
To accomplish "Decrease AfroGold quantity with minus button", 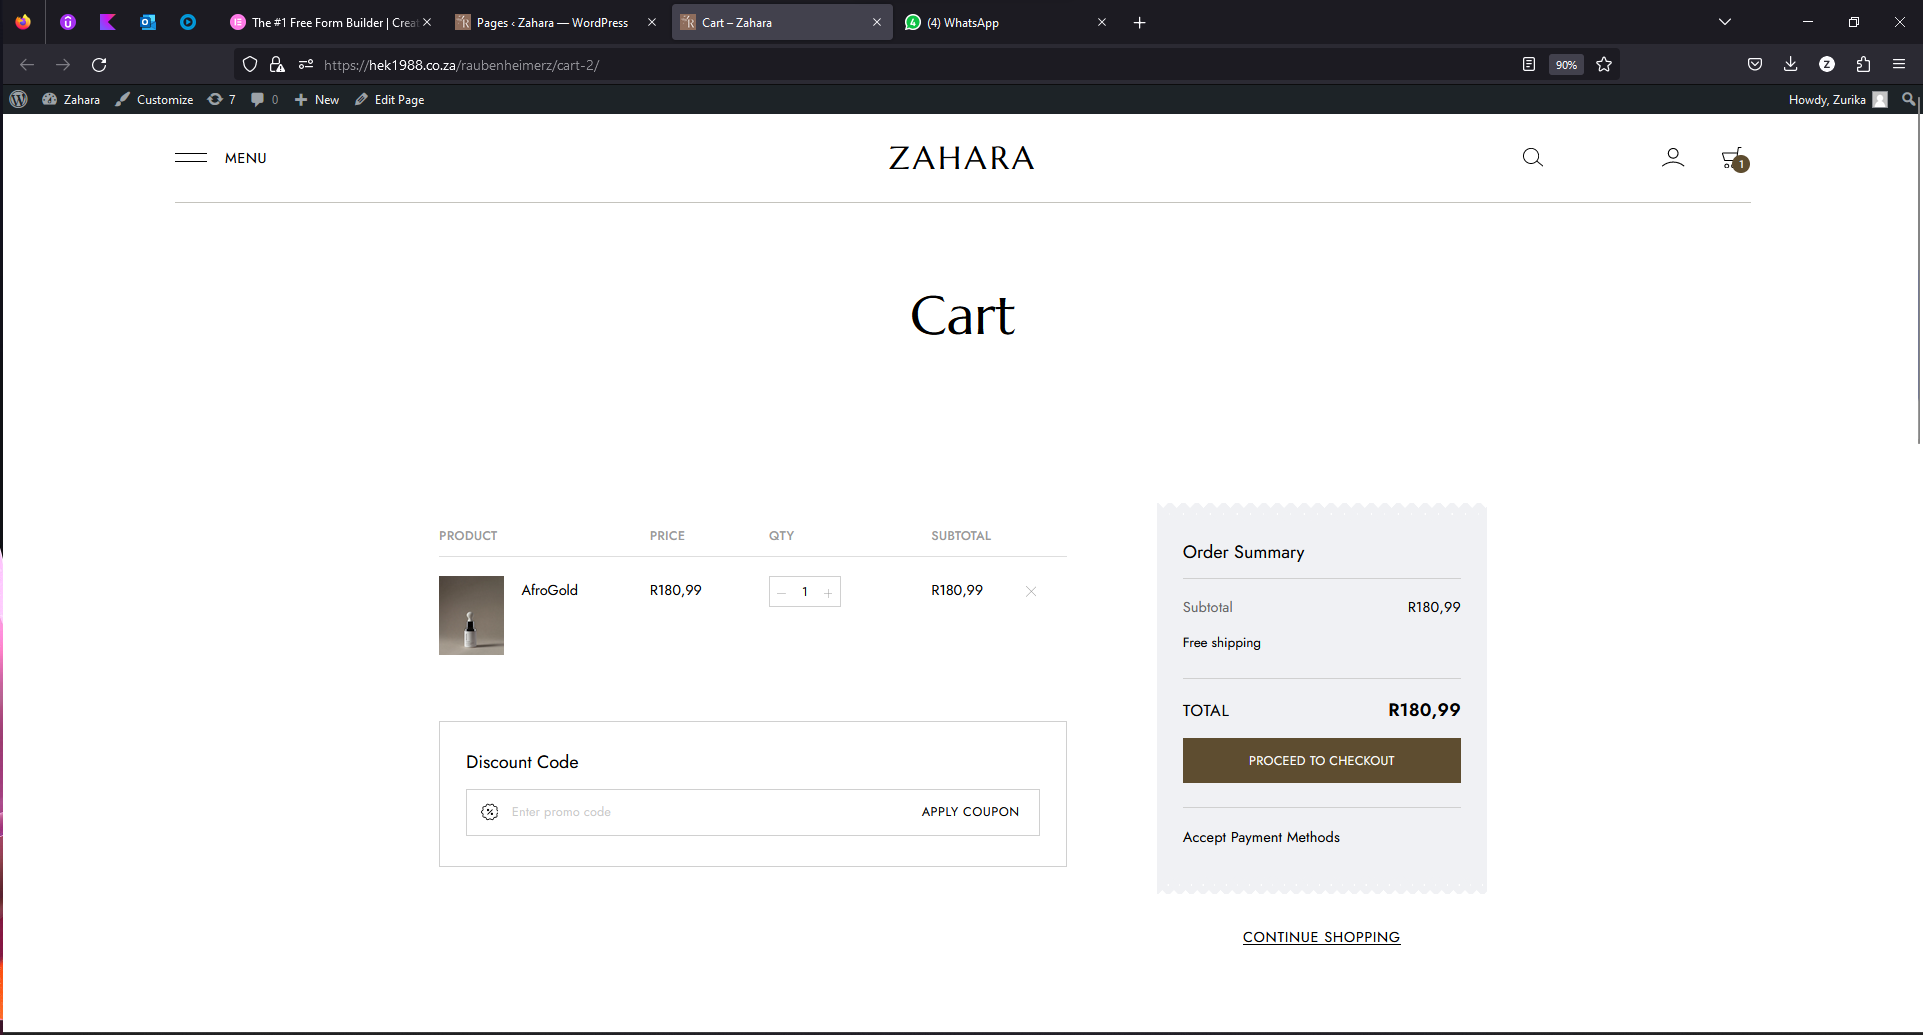I will click(x=782, y=593).
